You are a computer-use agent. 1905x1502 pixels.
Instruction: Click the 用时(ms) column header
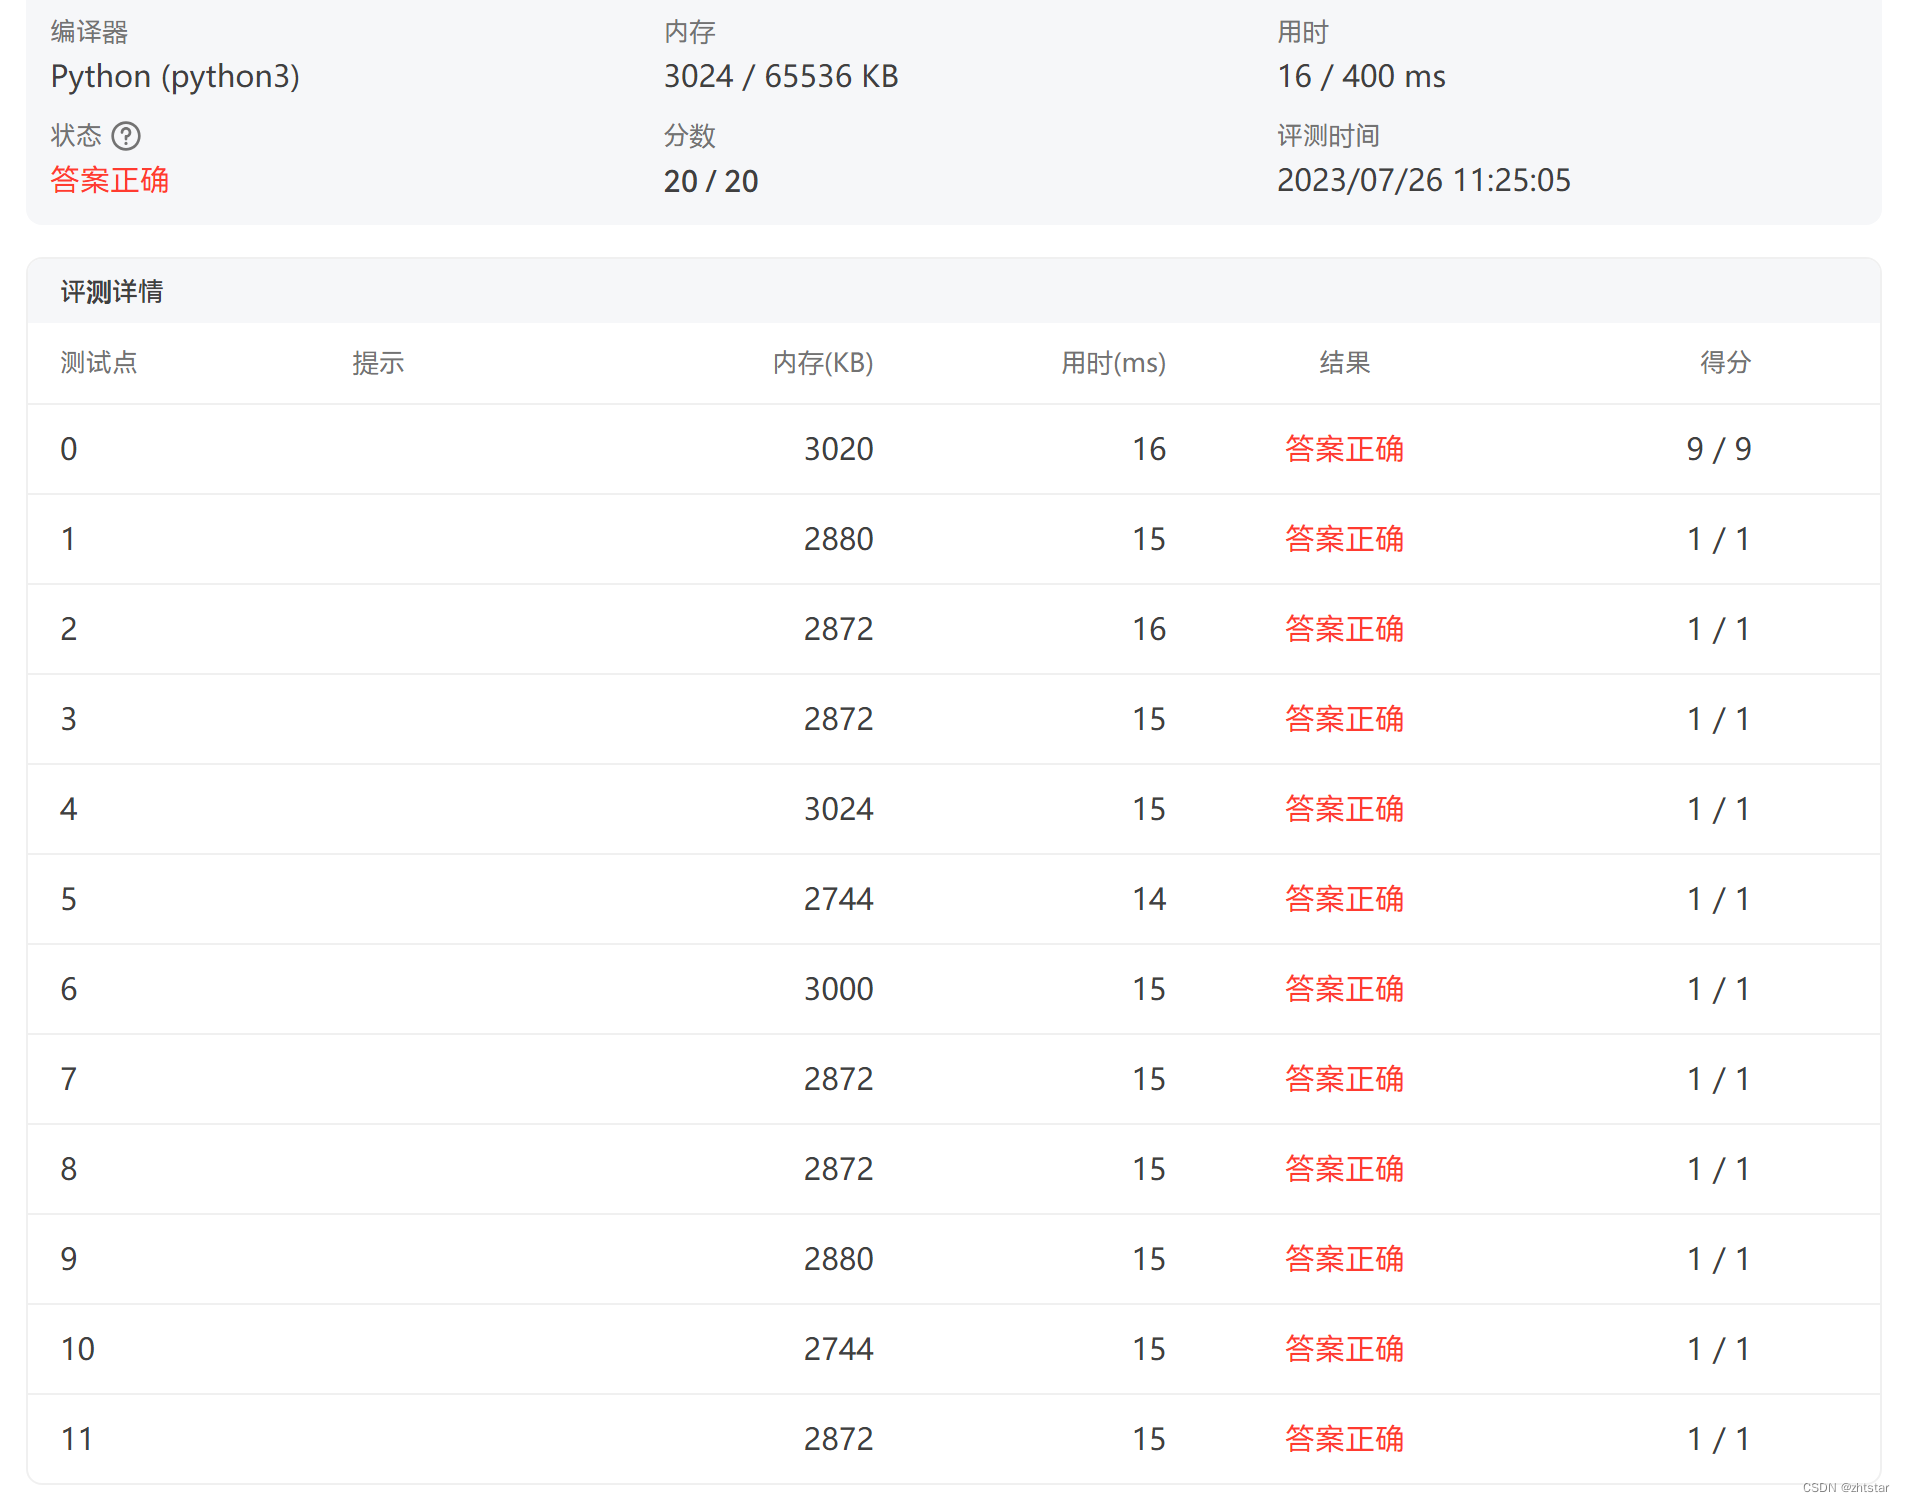[x=1113, y=362]
